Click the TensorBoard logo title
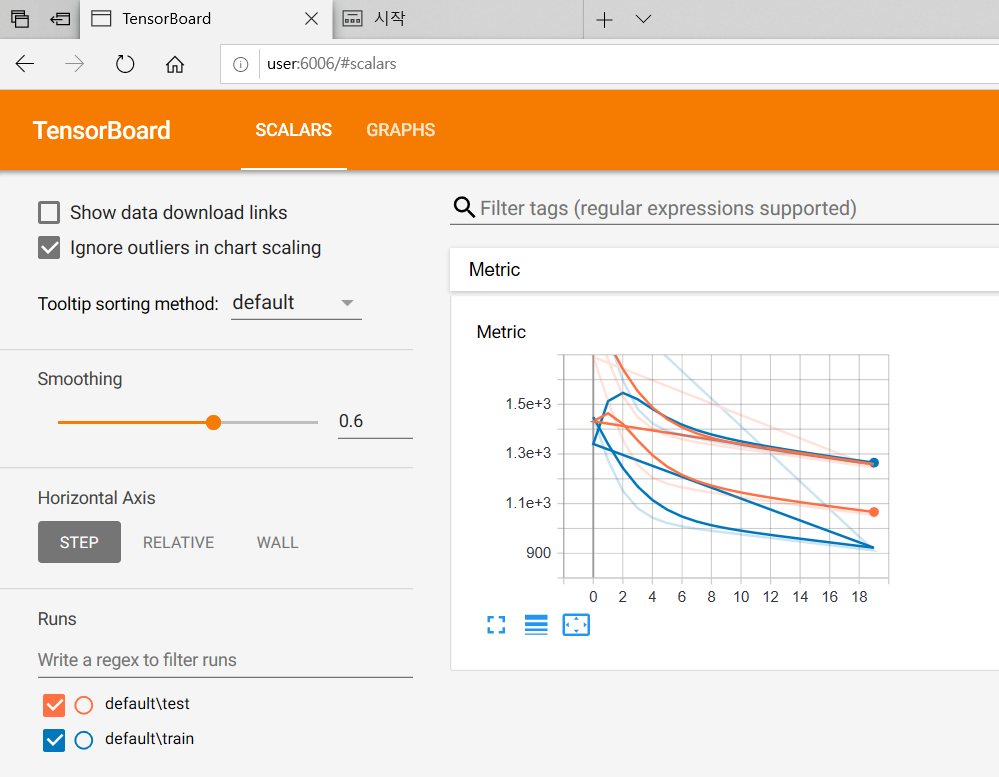The image size is (999, 777). click(101, 131)
